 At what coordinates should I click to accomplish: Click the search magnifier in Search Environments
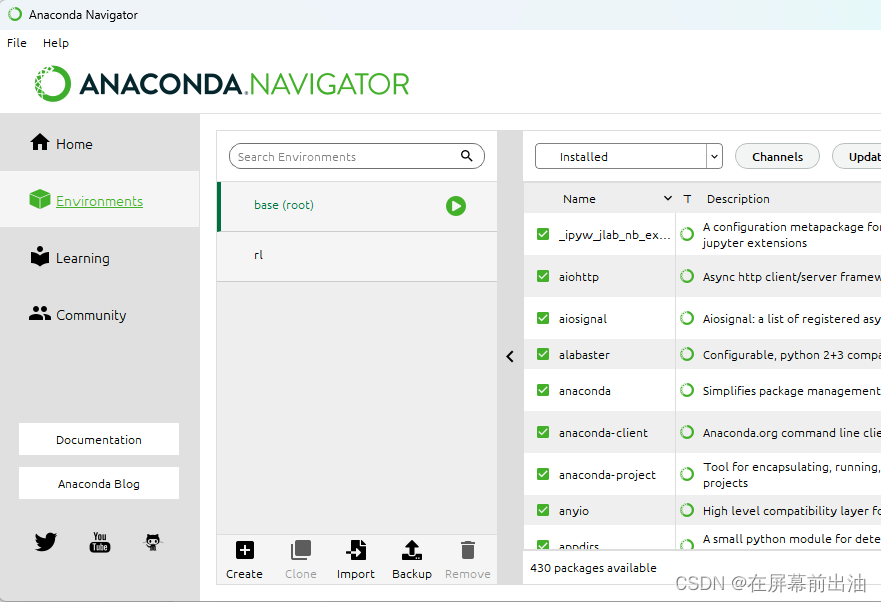[467, 156]
